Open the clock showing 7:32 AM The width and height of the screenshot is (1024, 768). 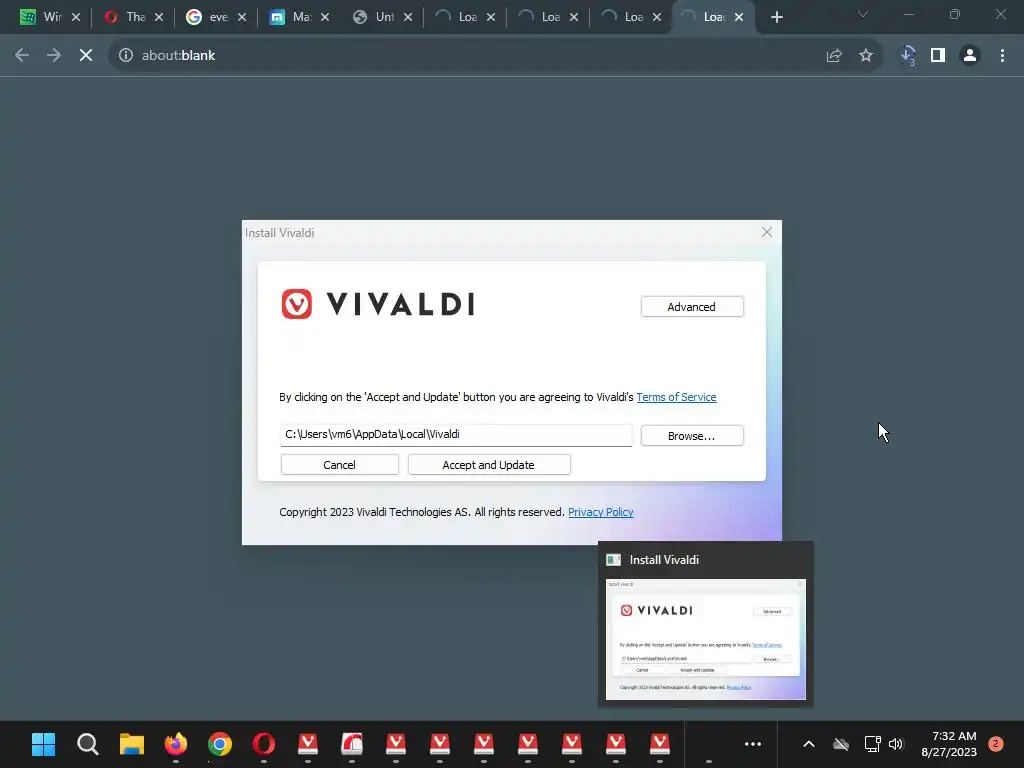(x=949, y=744)
